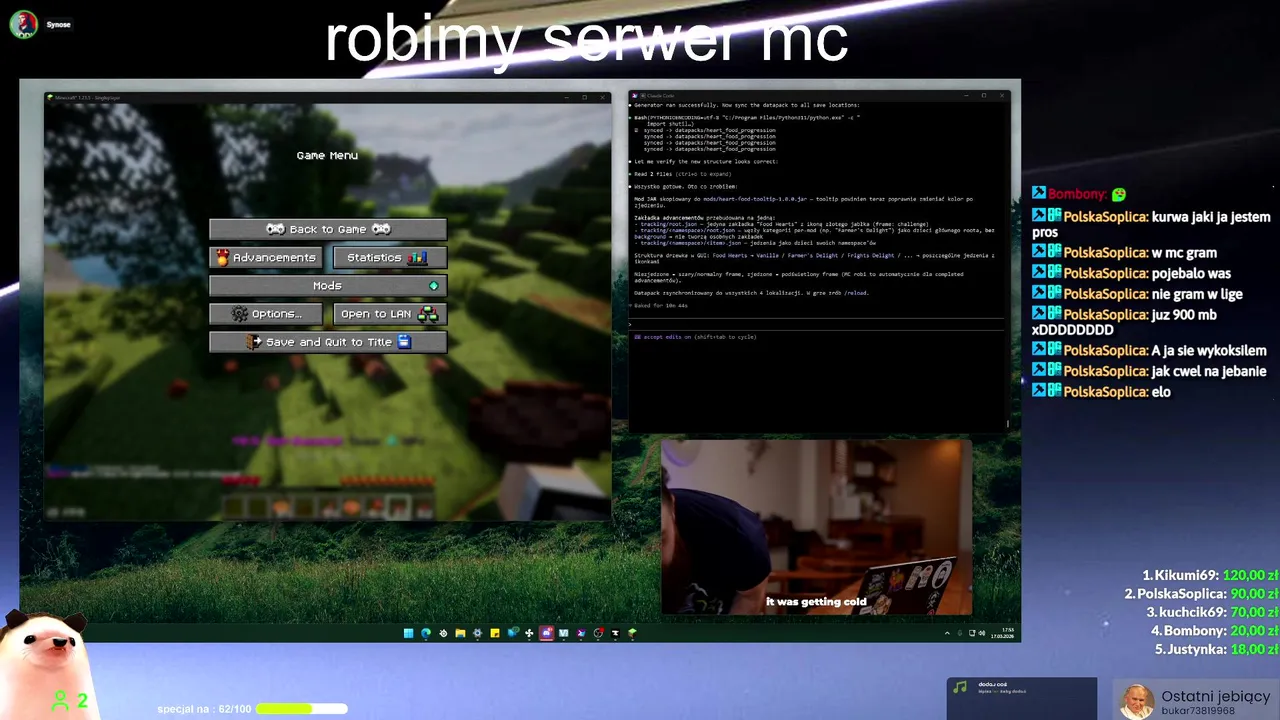Click the white fan-shaped taskbar icon
This screenshot has width=1280, height=720.
pyautogui.click(x=529, y=633)
